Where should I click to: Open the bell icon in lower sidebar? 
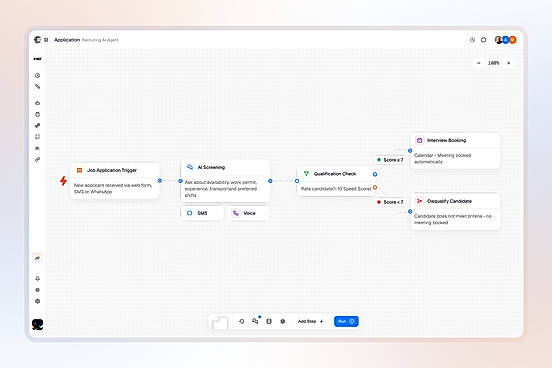(x=37, y=279)
